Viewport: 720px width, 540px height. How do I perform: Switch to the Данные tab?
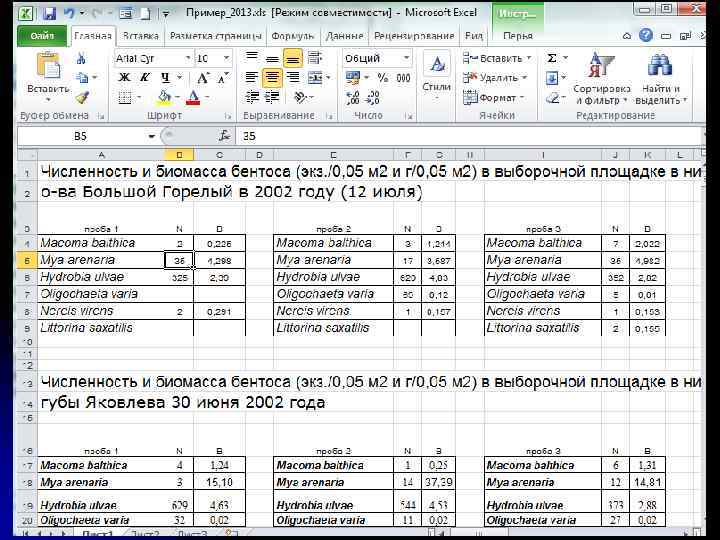[344, 36]
